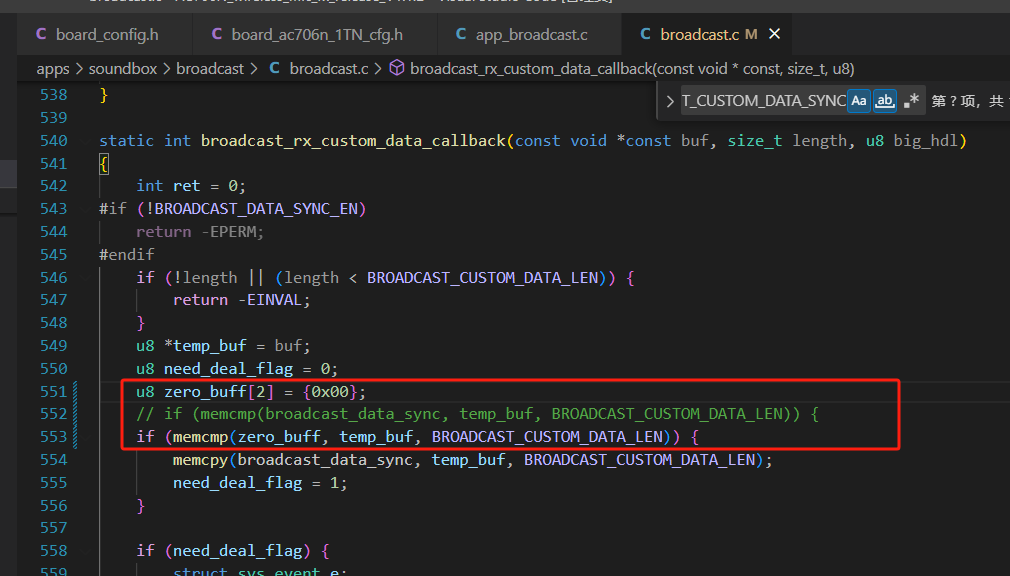Click the broadcast_rx_custom_data_callback breadcrumb symbol
Screen dimensions: 1010x576
coord(632,69)
